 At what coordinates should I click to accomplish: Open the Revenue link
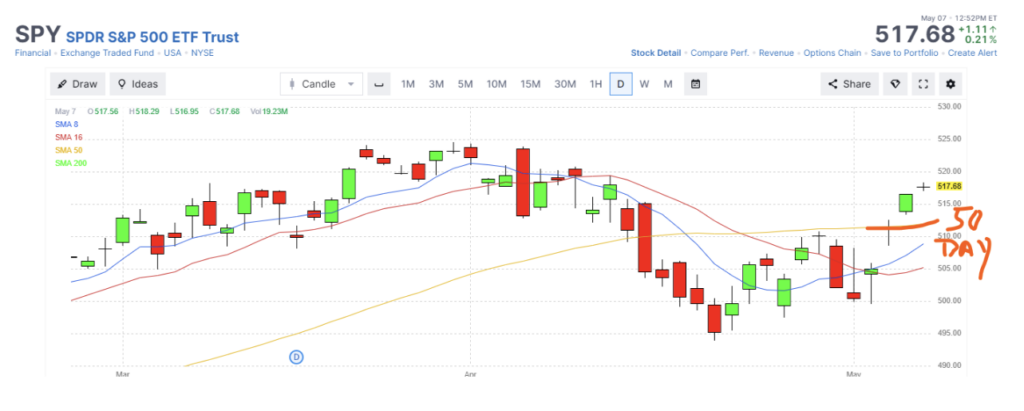click(776, 53)
